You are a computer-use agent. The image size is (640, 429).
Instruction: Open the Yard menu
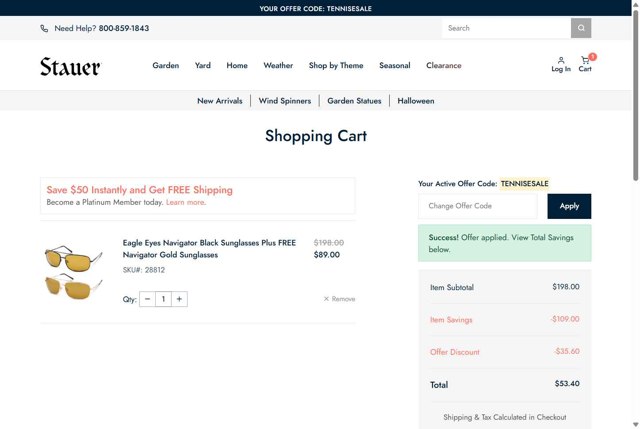coord(203,65)
